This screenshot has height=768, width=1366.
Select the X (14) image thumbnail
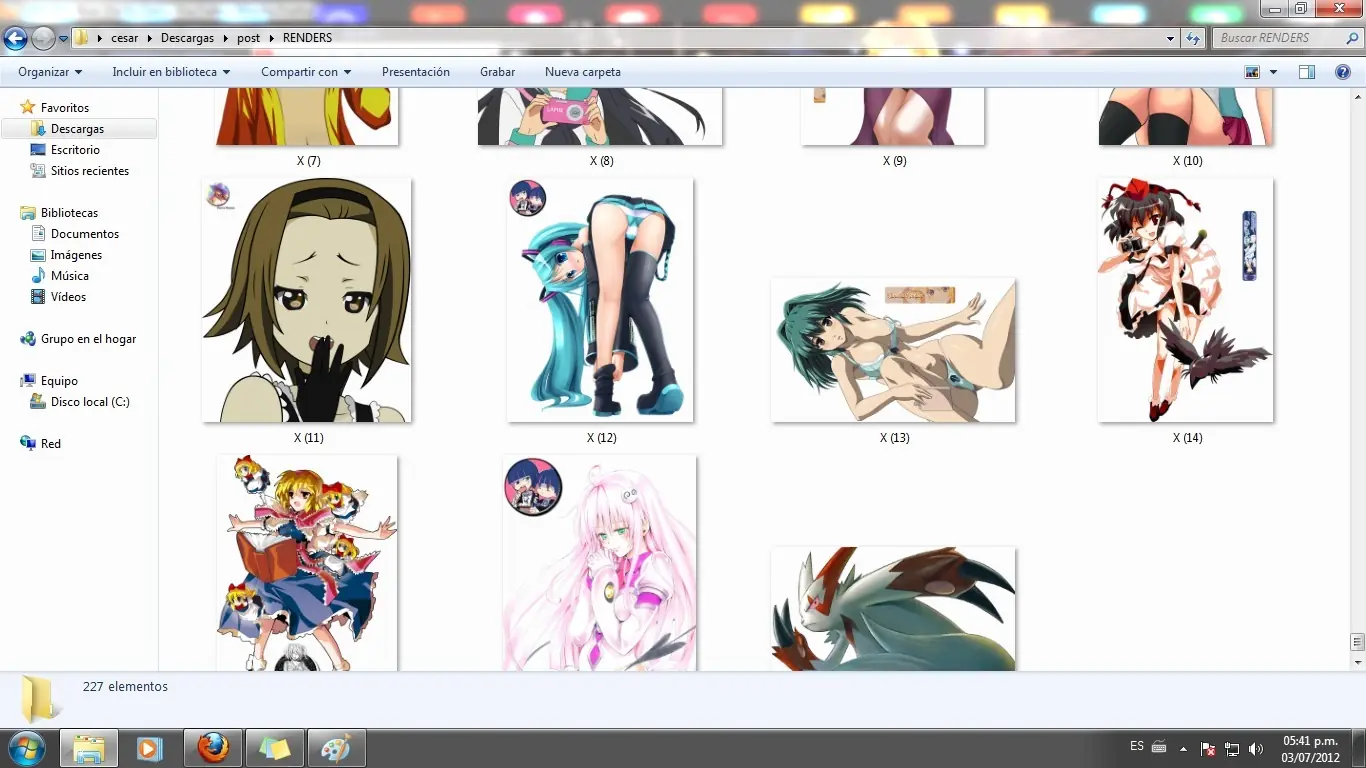click(1186, 300)
